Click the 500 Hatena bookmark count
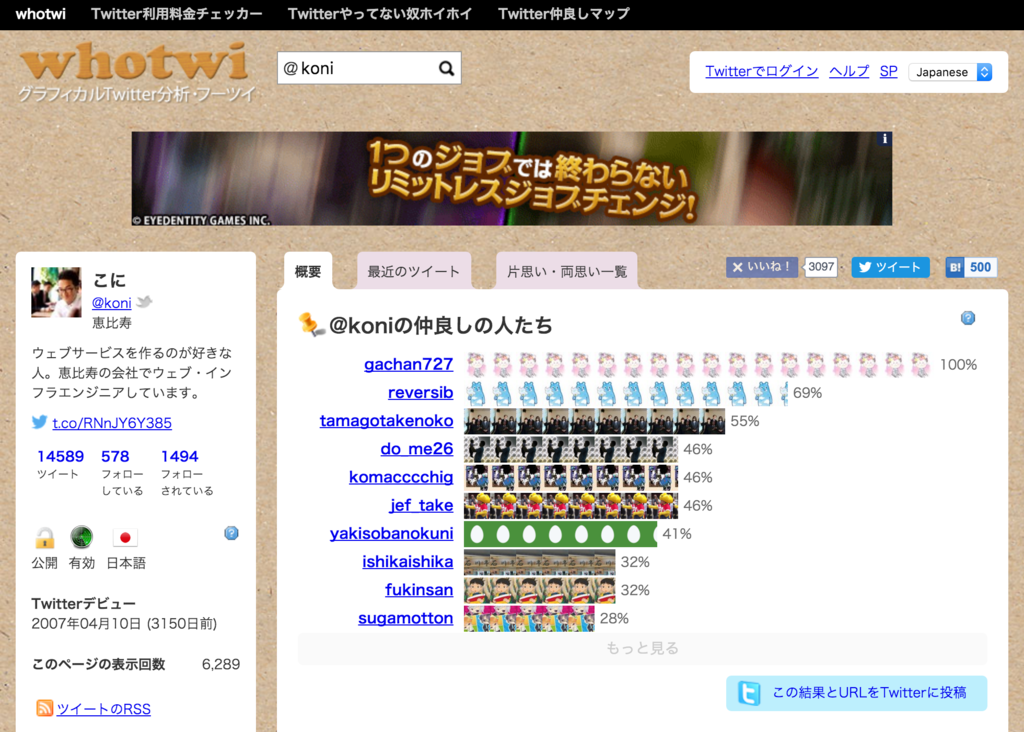Screen dimensions: 1024x732 point(980,267)
